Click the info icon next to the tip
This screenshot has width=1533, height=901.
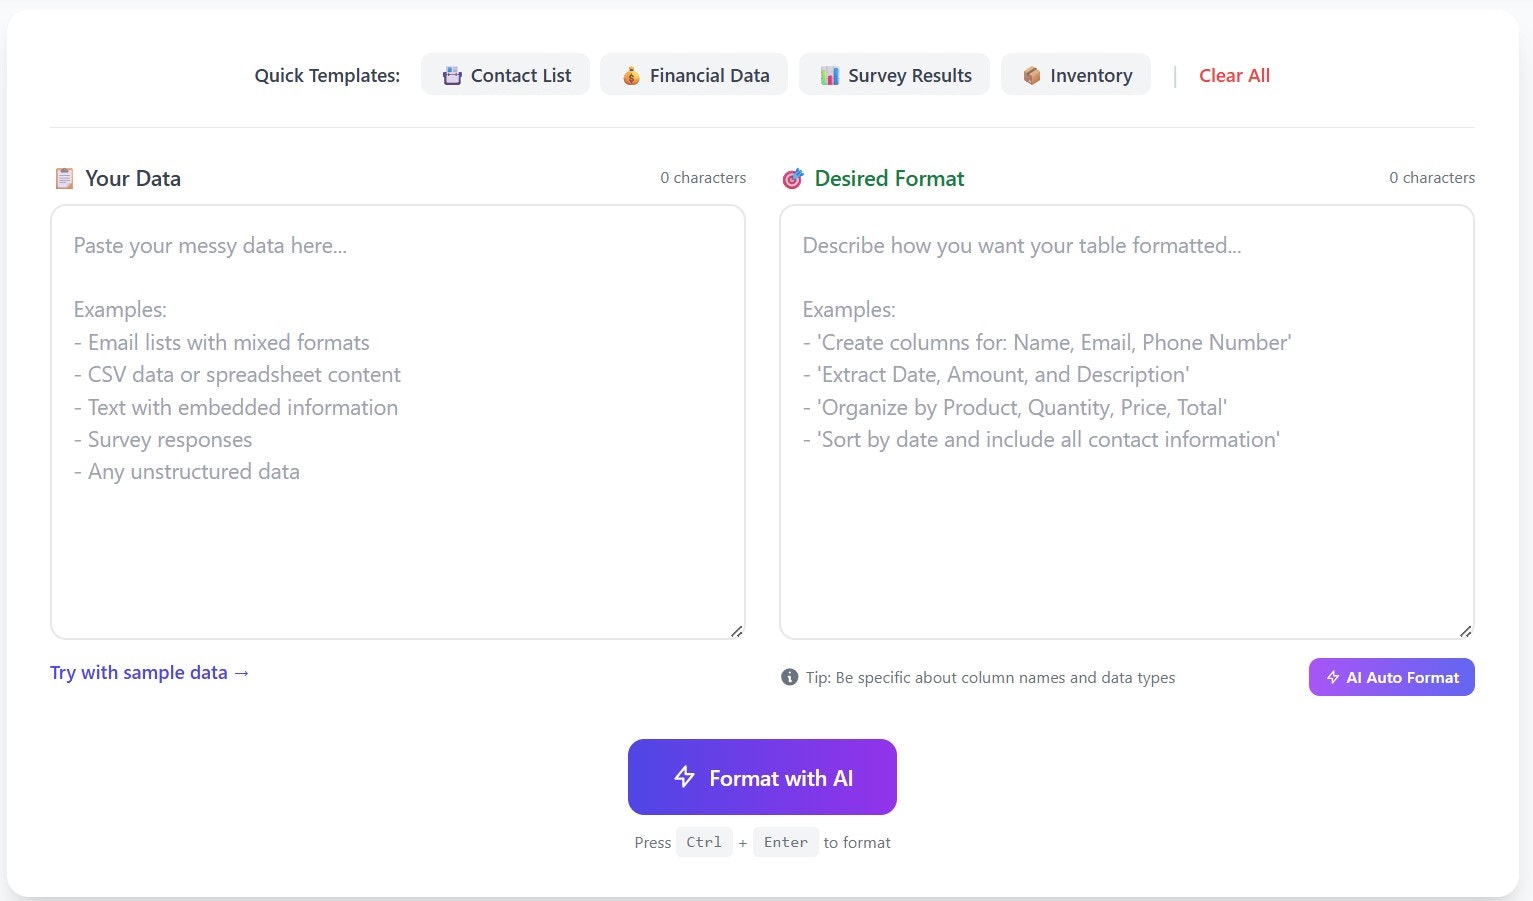click(789, 677)
